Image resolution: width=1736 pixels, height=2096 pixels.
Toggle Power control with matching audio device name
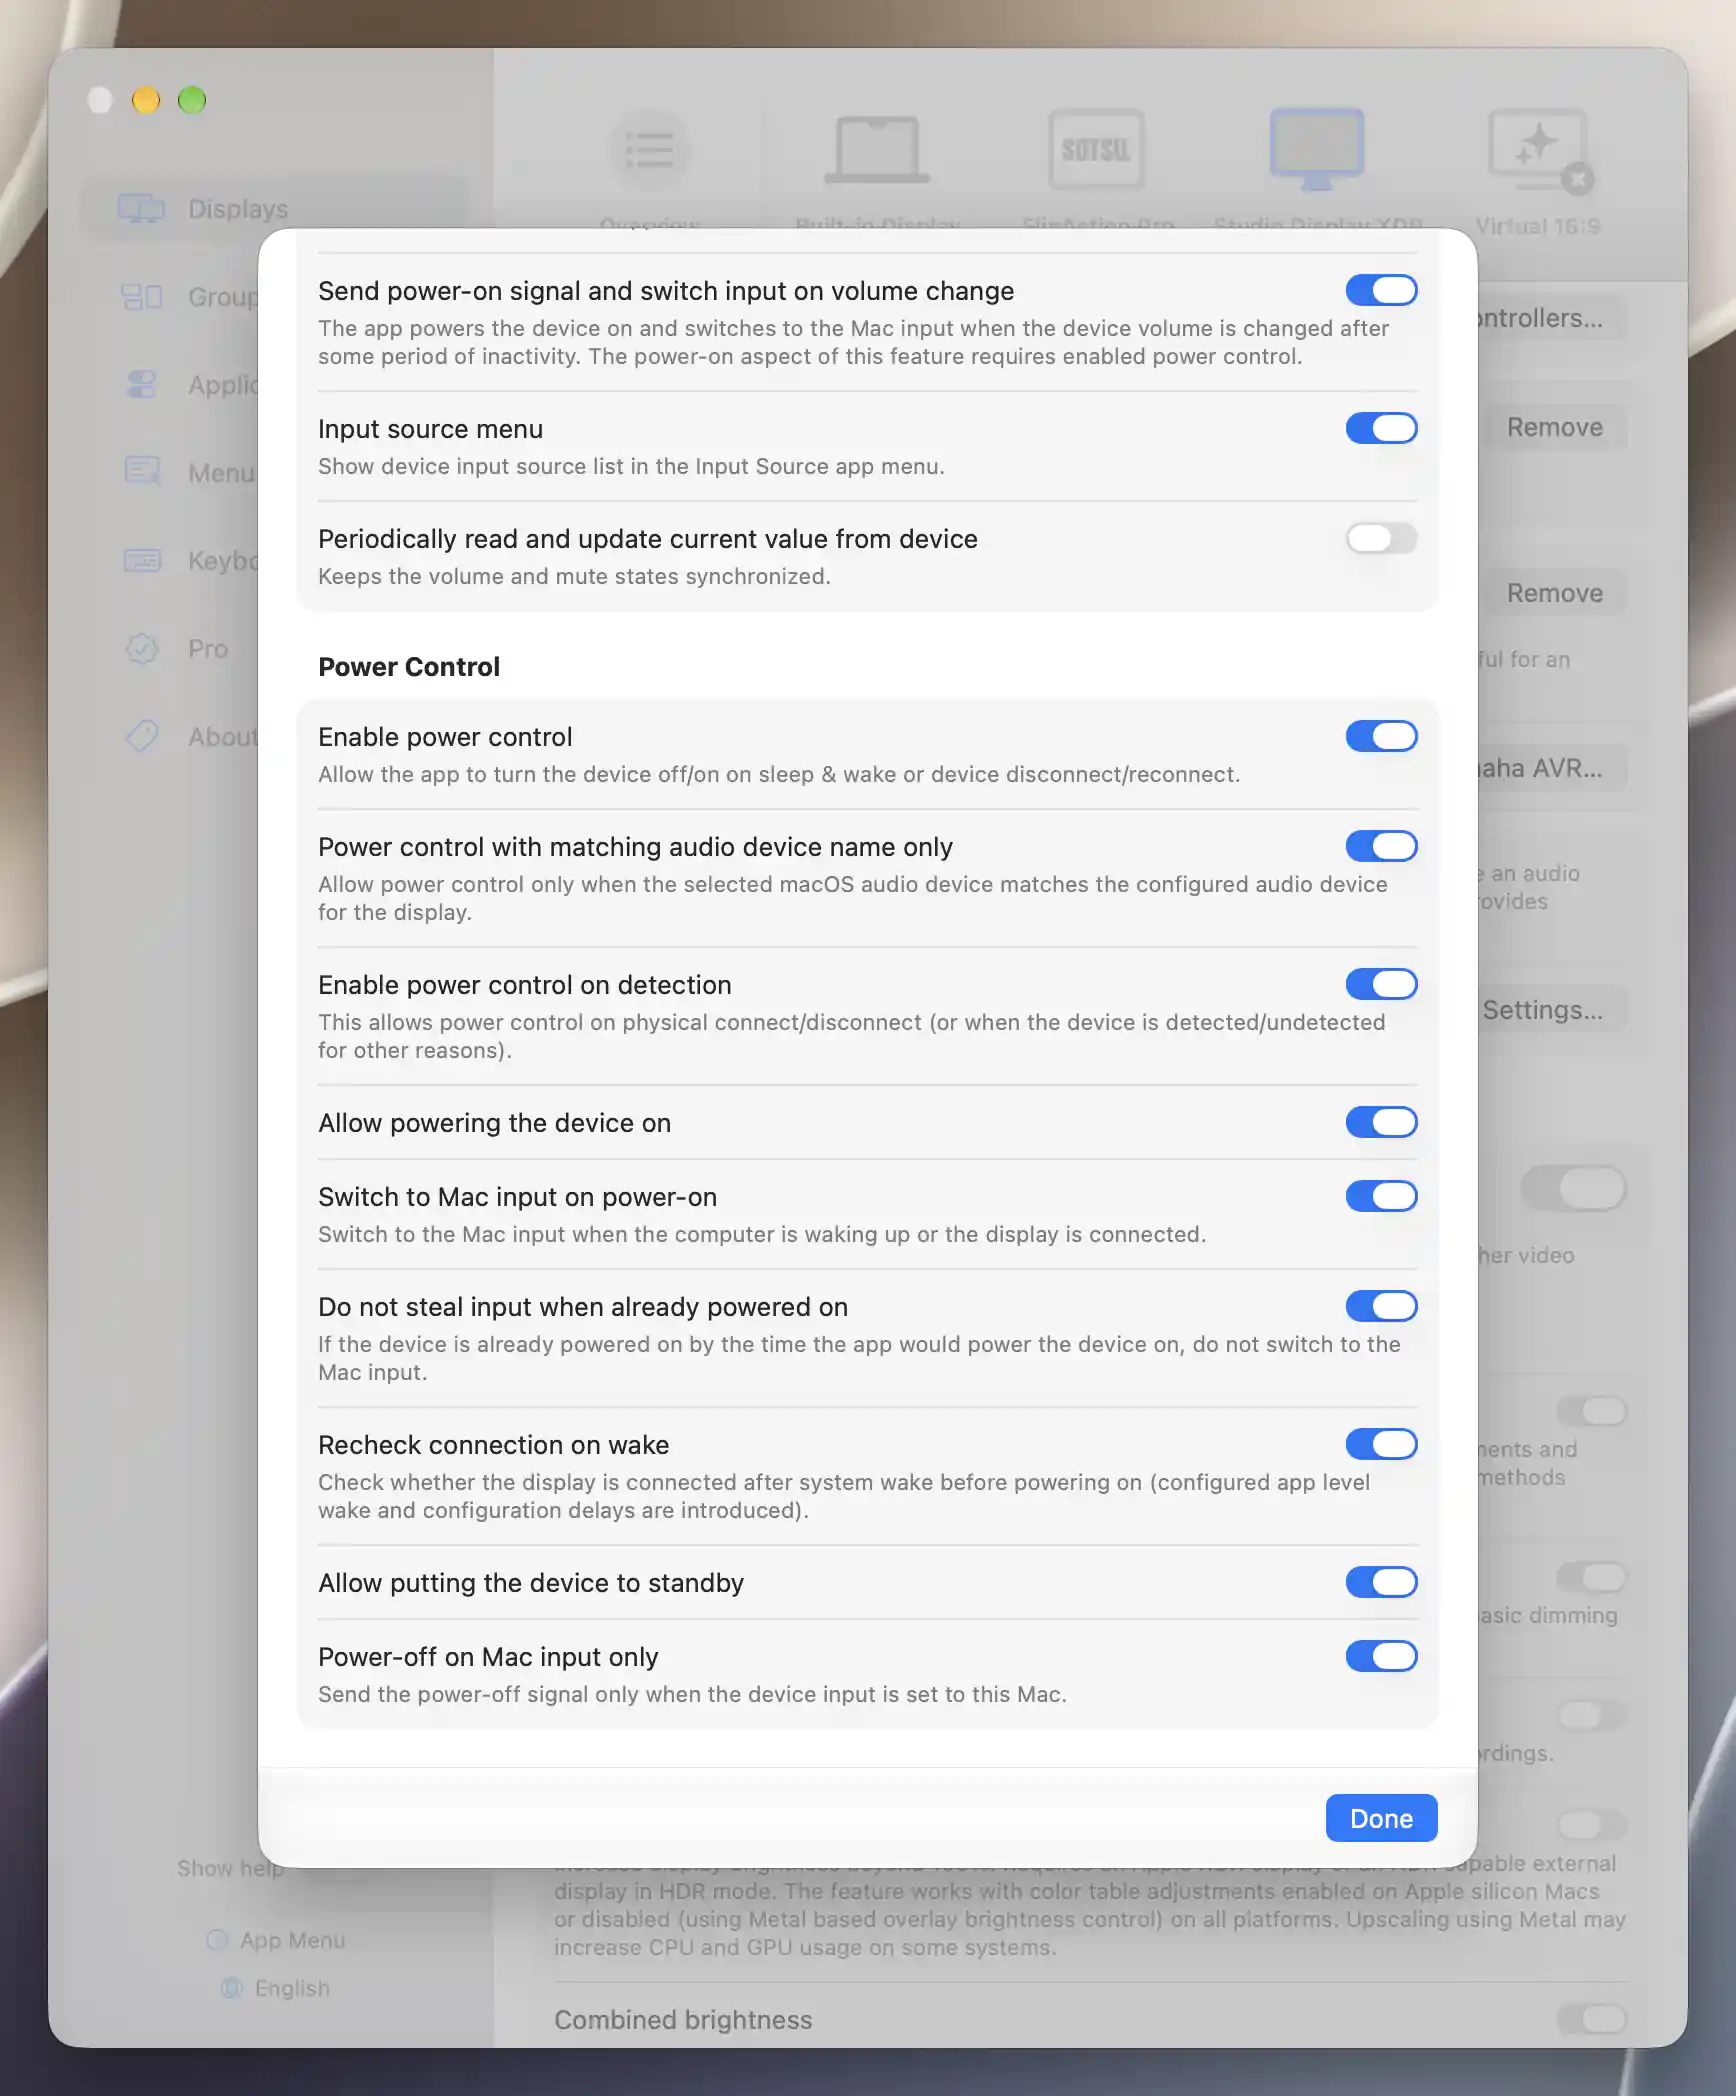1381,847
